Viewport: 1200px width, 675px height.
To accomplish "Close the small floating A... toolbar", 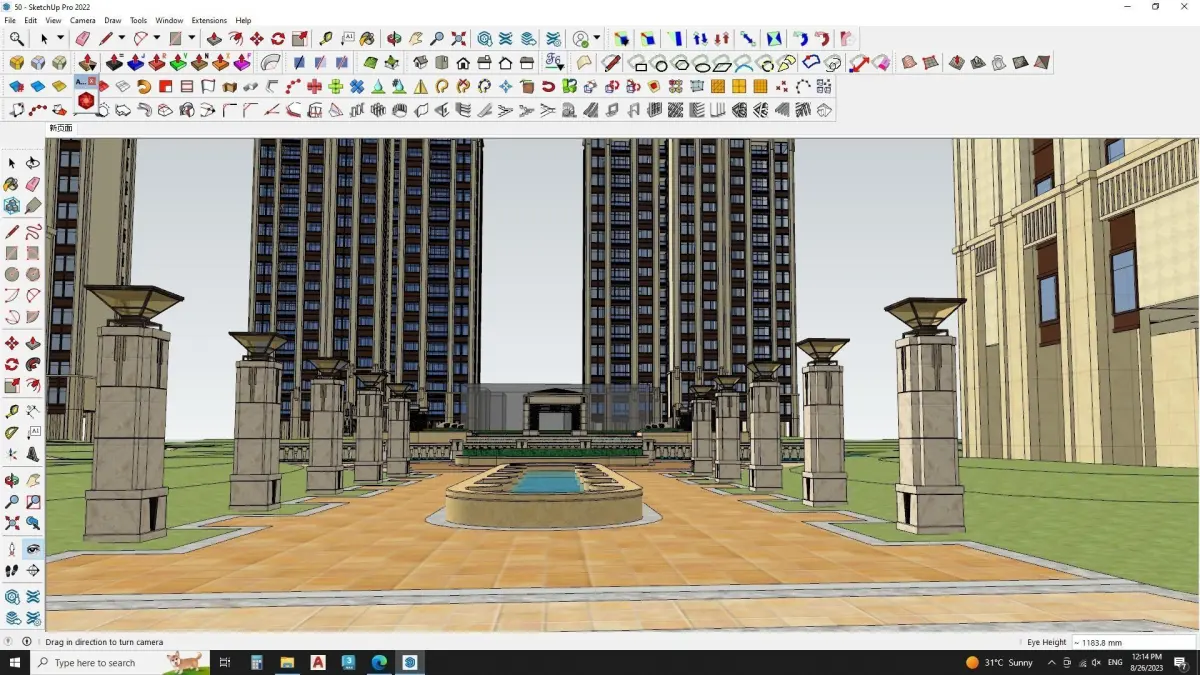I will point(92,80).
